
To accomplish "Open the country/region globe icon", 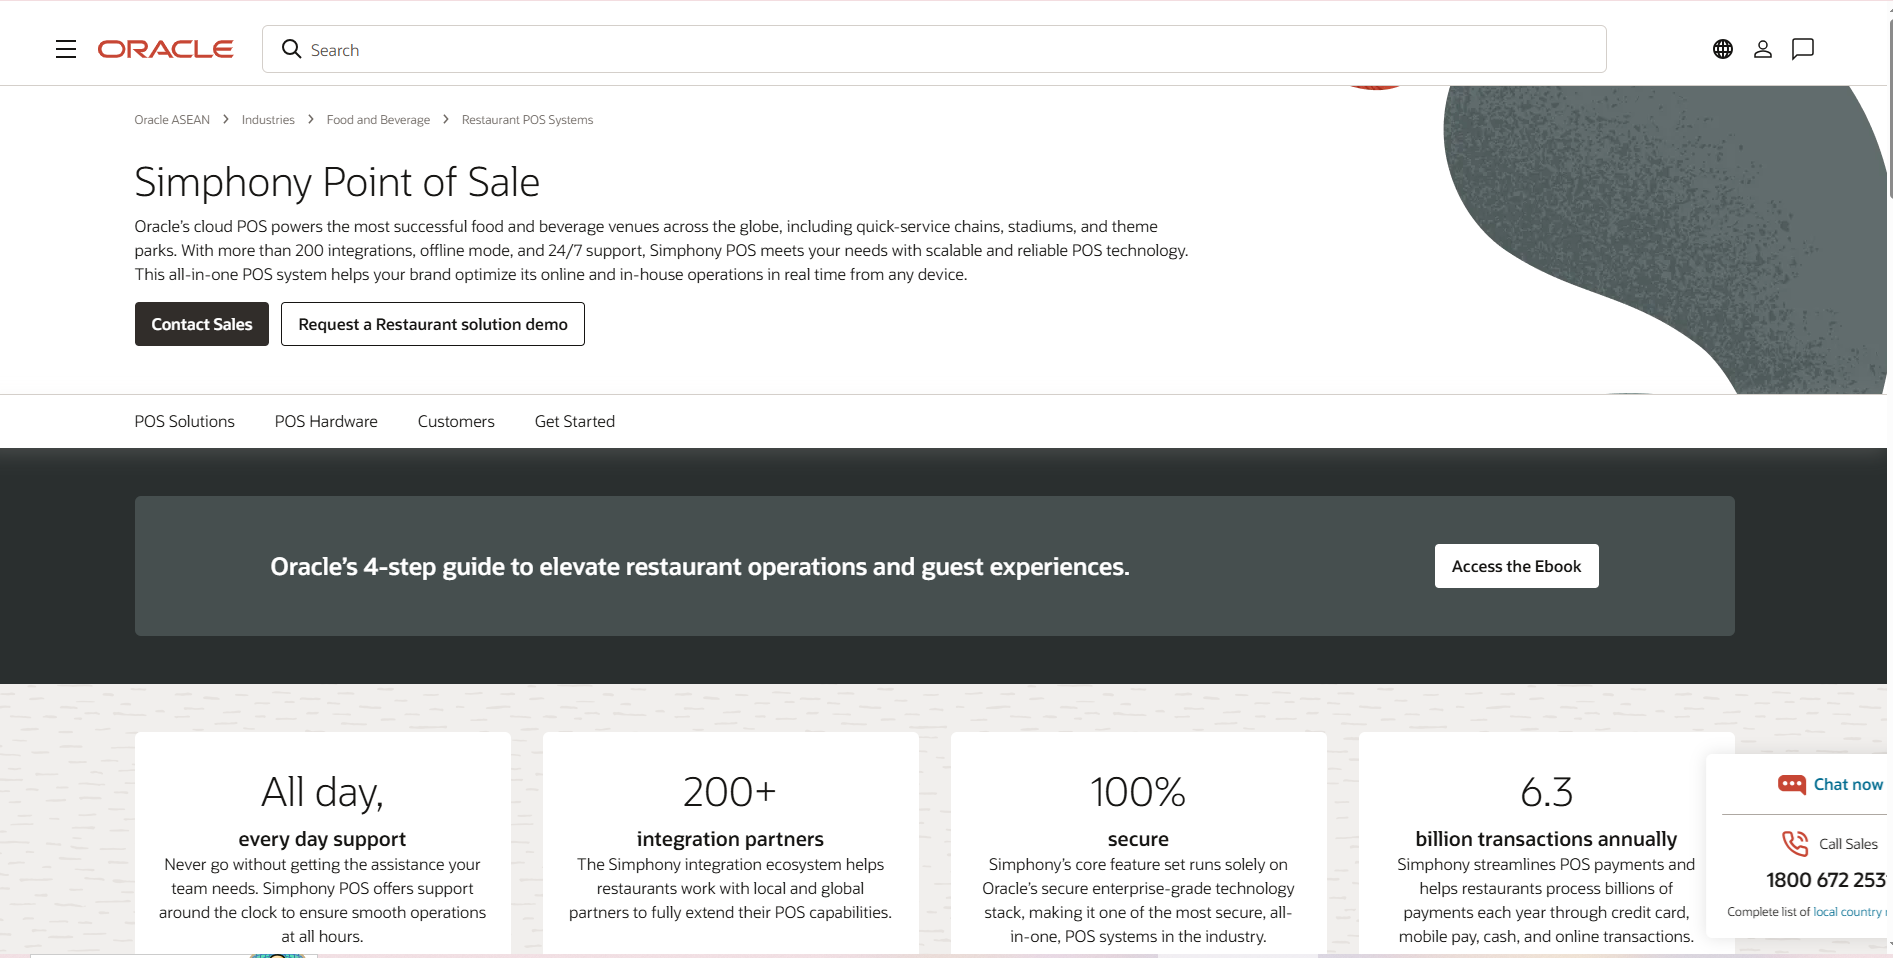I will pyautogui.click(x=1722, y=49).
